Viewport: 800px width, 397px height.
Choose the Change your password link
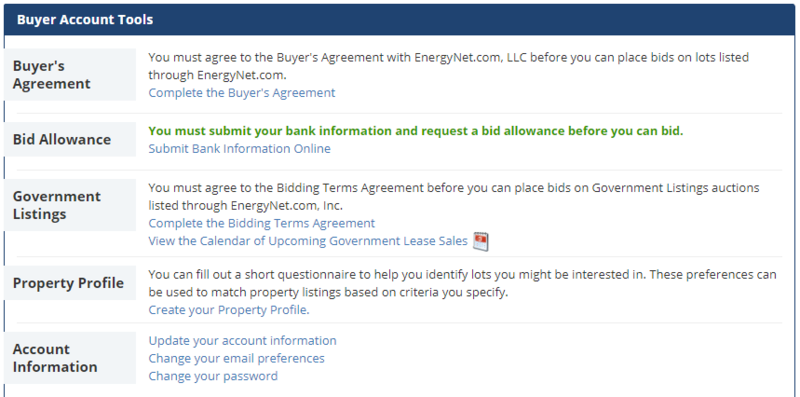click(213, 376)
